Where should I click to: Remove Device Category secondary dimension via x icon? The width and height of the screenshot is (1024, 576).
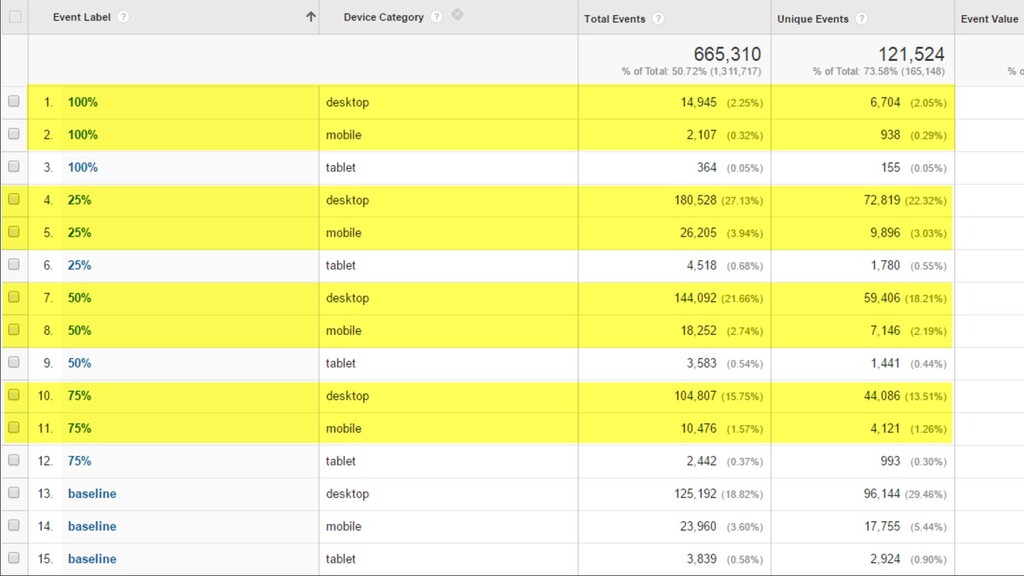[x=457, y=14]
